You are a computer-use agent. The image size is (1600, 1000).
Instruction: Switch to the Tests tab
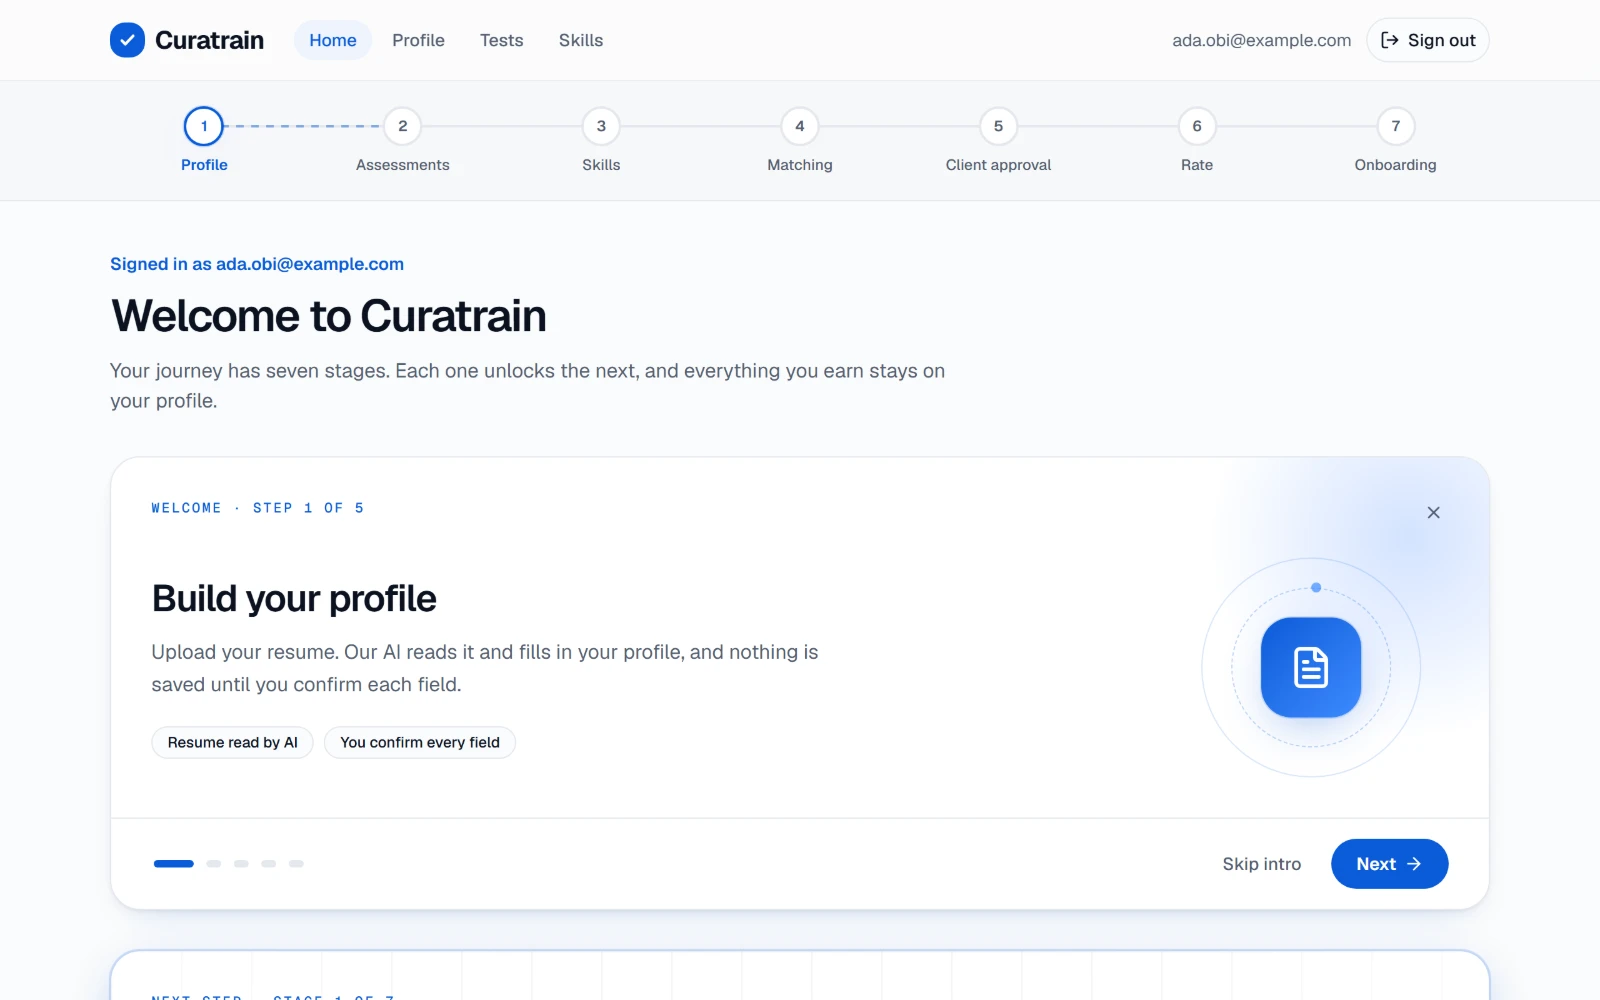501,40
